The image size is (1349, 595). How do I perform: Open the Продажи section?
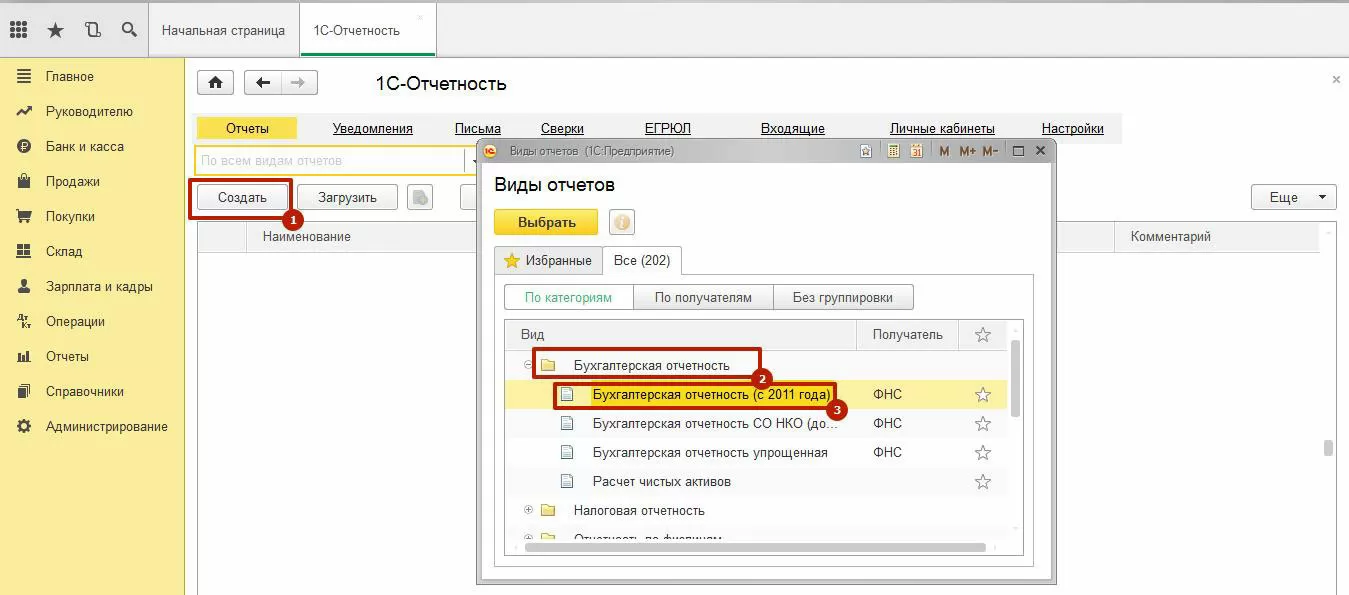(x=73, y=181)
